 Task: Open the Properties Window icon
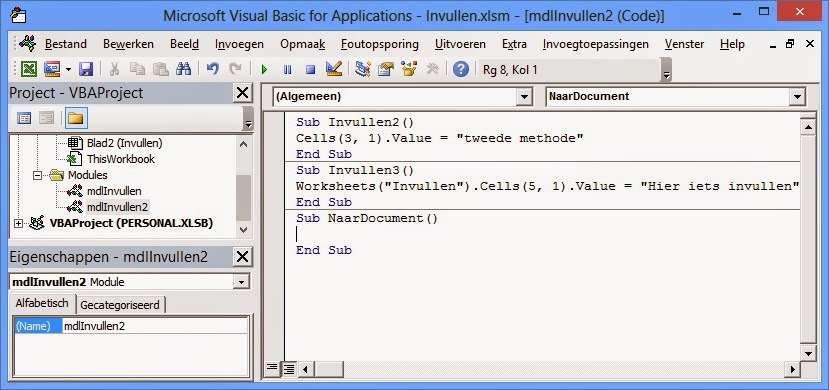pos(386,69)
